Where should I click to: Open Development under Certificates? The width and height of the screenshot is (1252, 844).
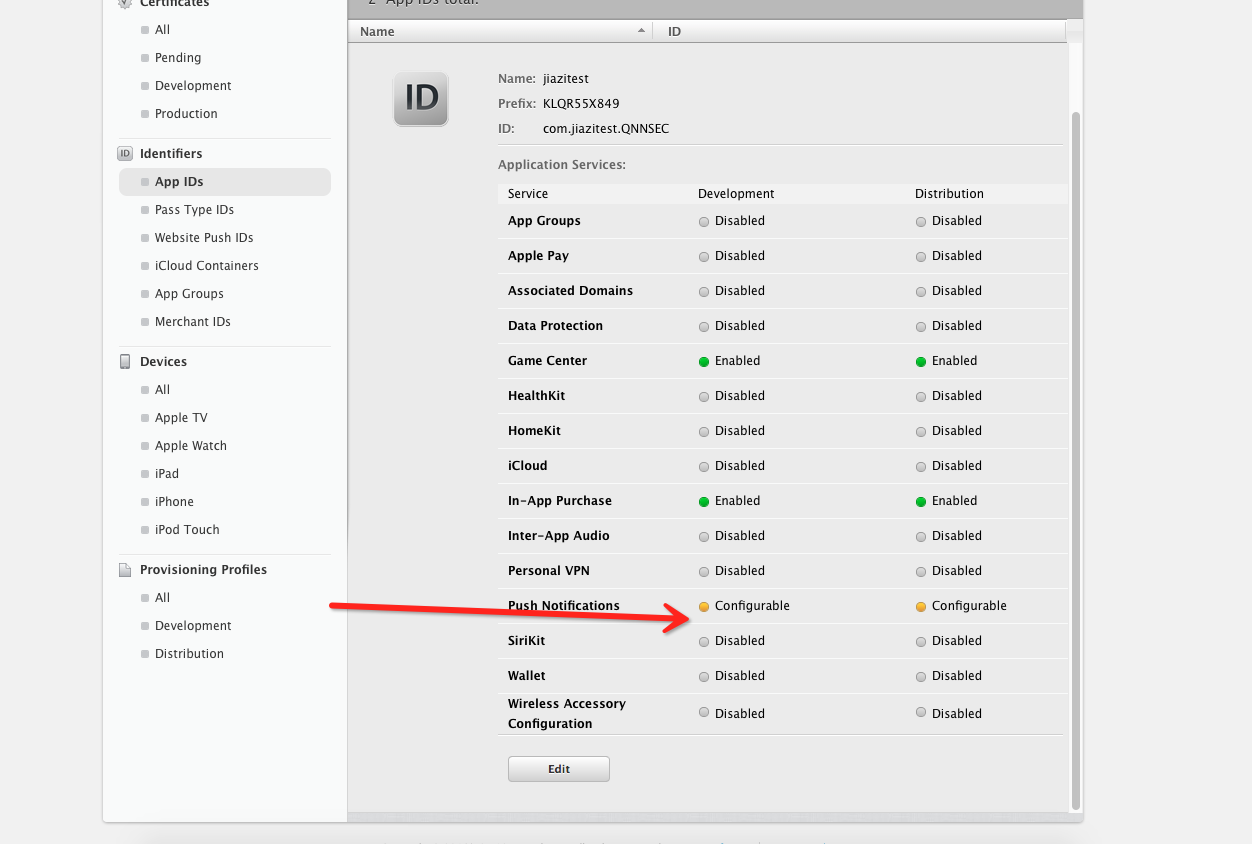[193, 86]
